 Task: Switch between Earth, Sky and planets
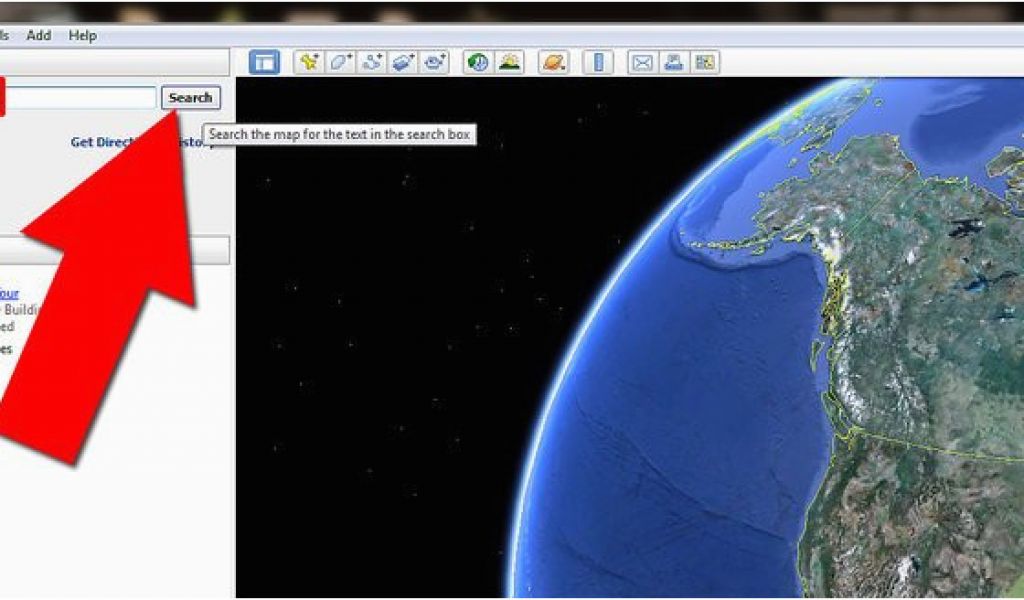point(554,63)
